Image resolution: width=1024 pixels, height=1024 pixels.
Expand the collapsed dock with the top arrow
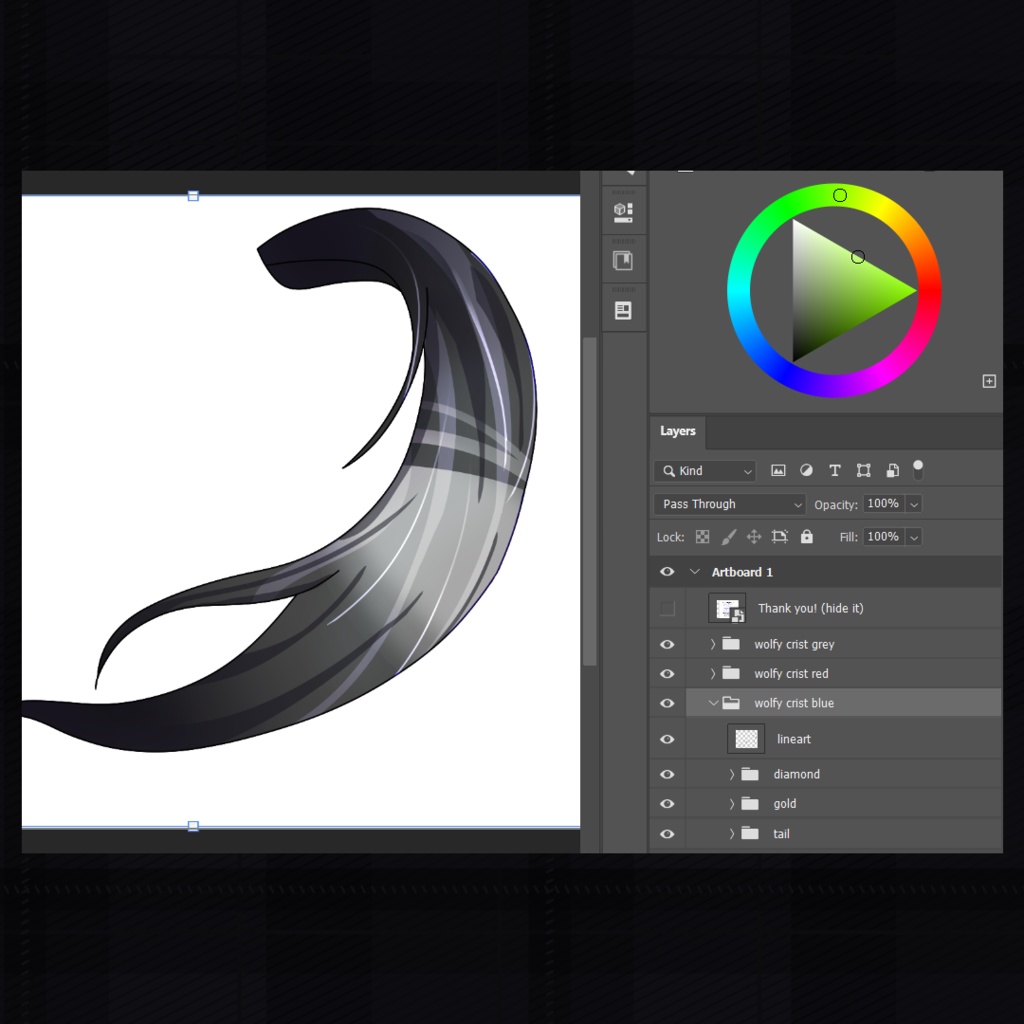tap(630, 172)
